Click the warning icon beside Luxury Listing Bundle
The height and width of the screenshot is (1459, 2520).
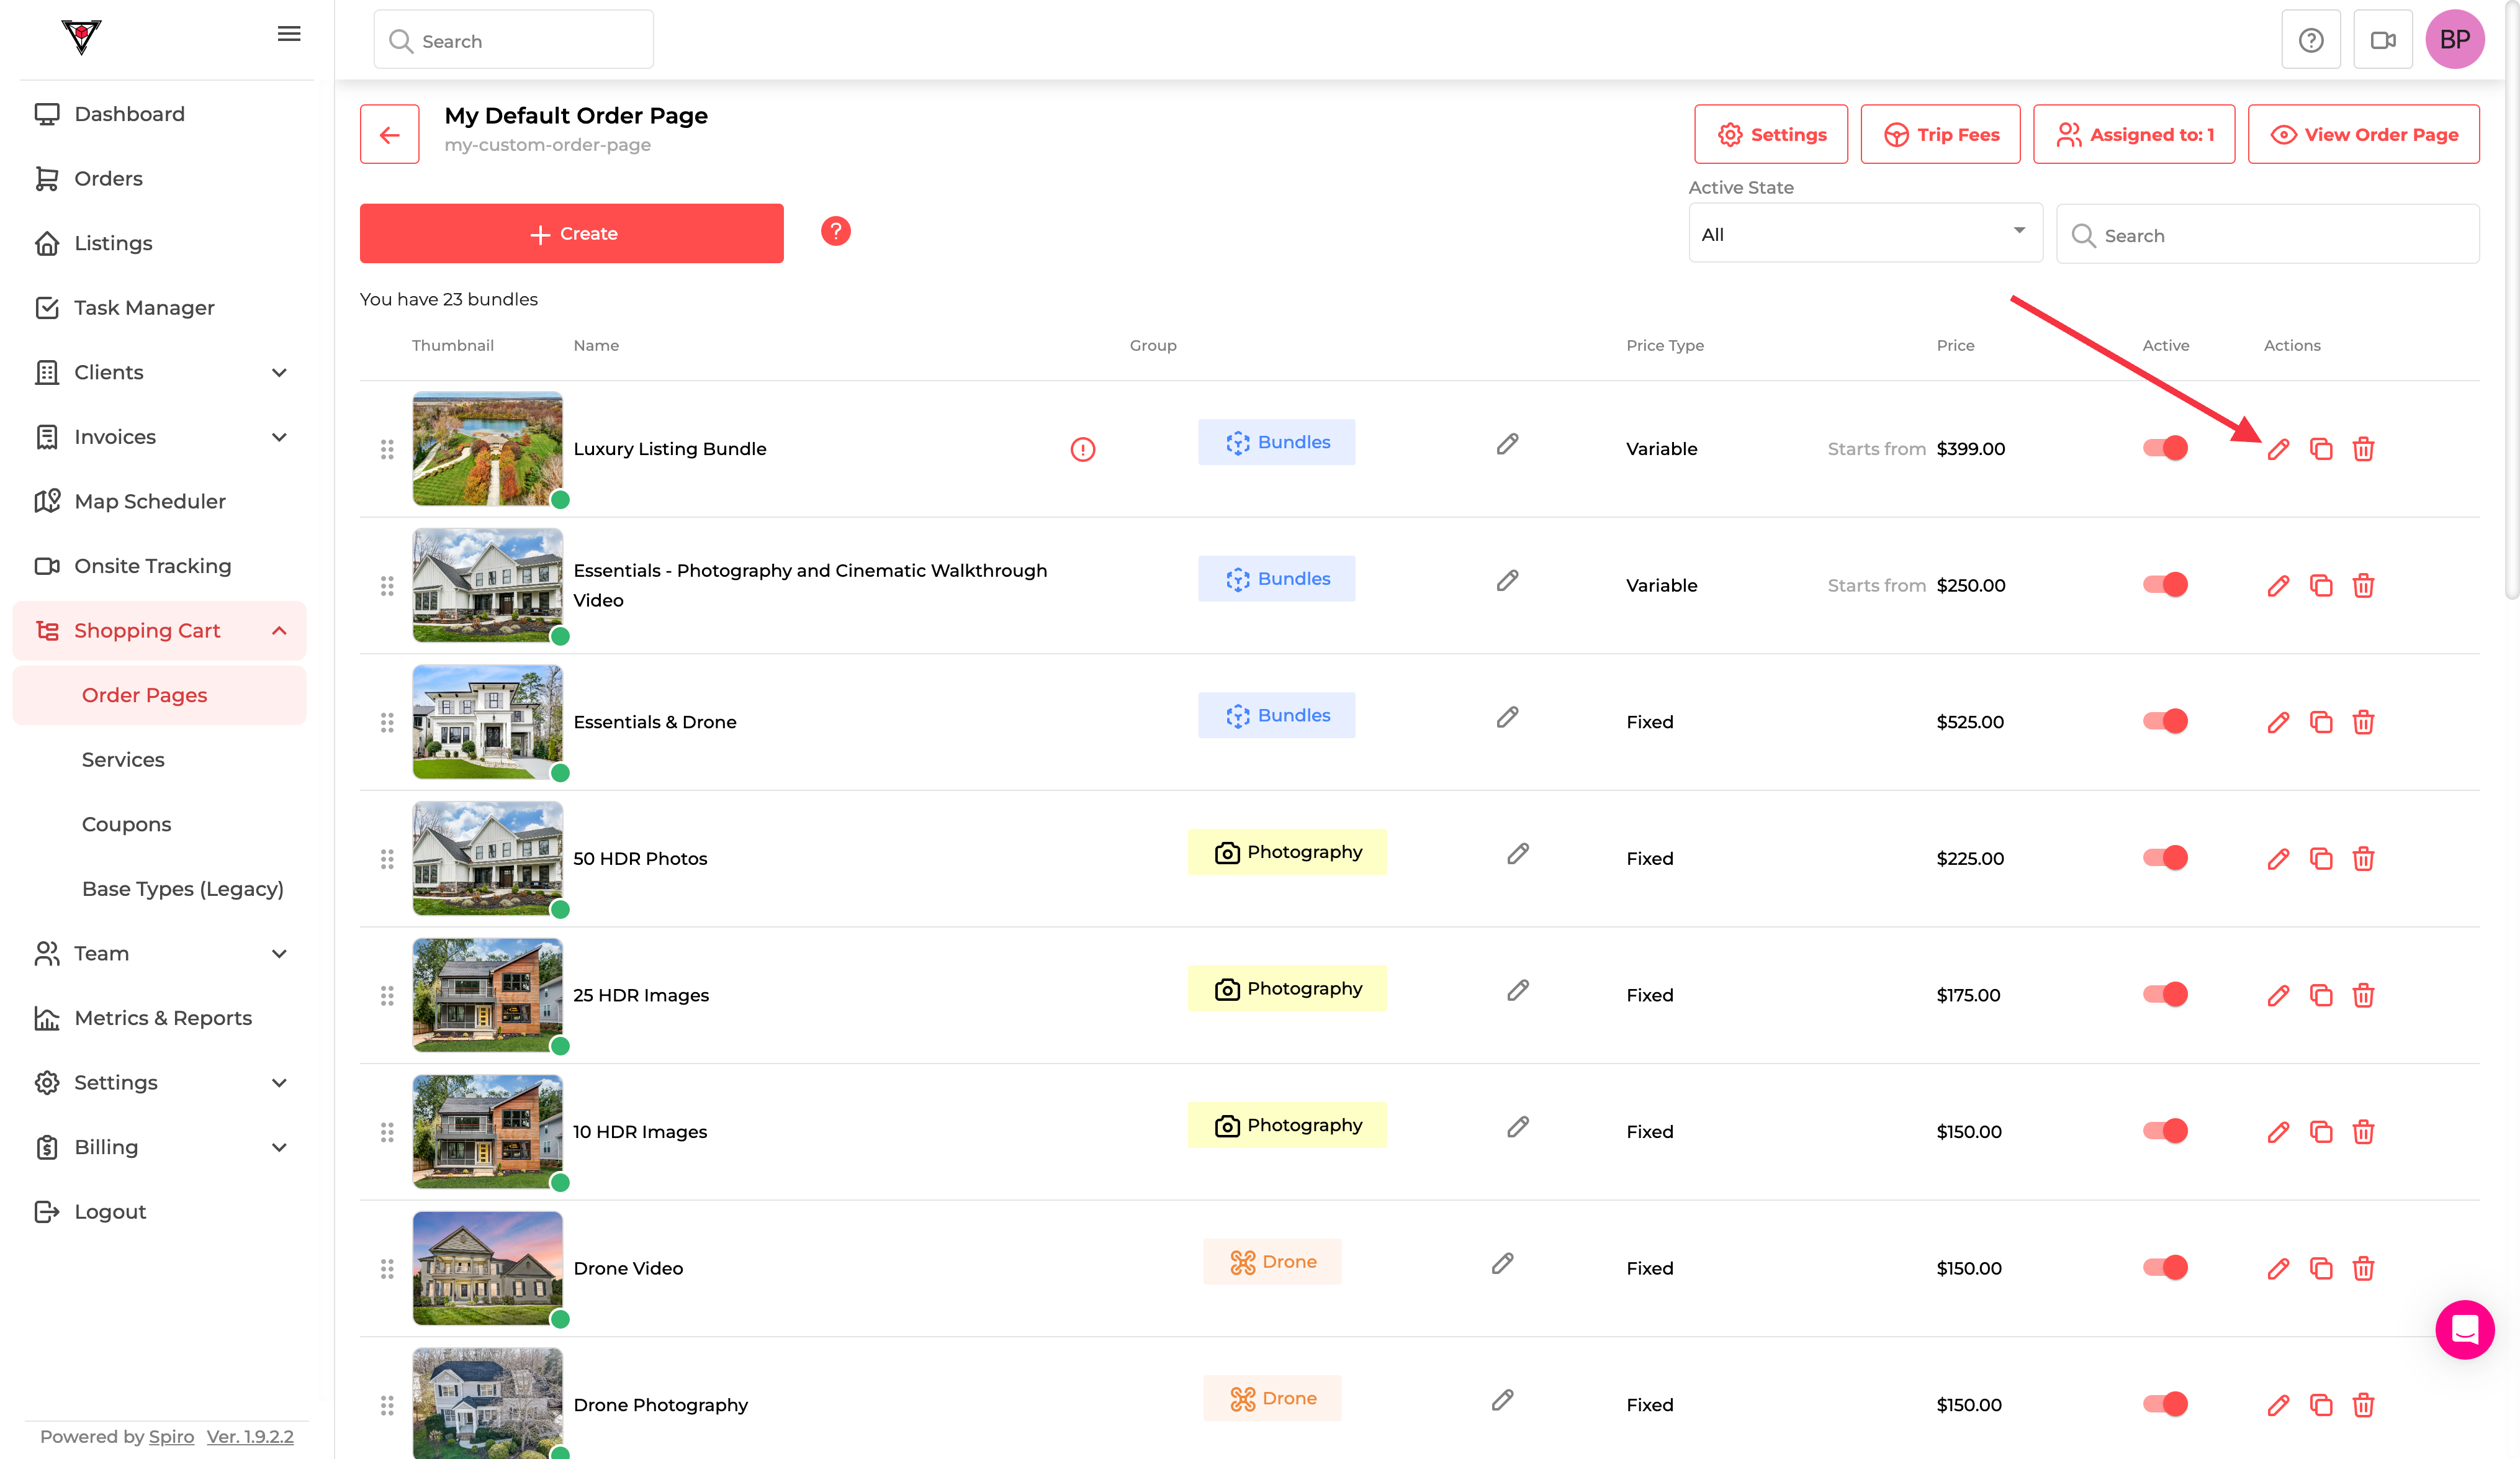(1082, 449)
